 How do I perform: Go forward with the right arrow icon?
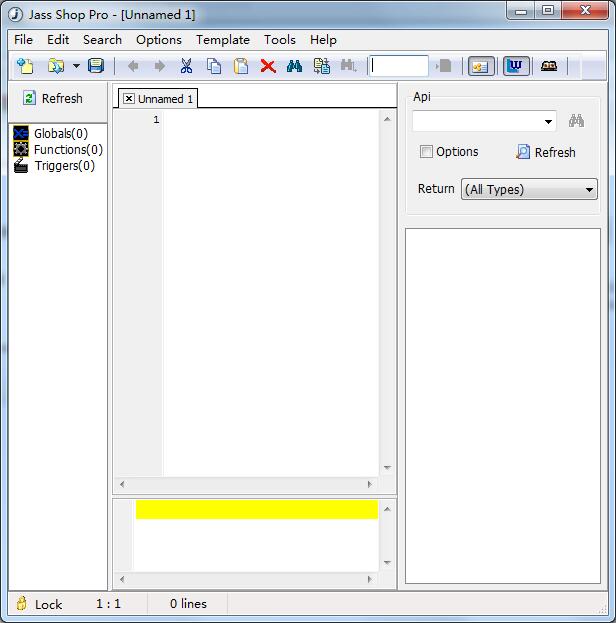[x=160, y=66]
